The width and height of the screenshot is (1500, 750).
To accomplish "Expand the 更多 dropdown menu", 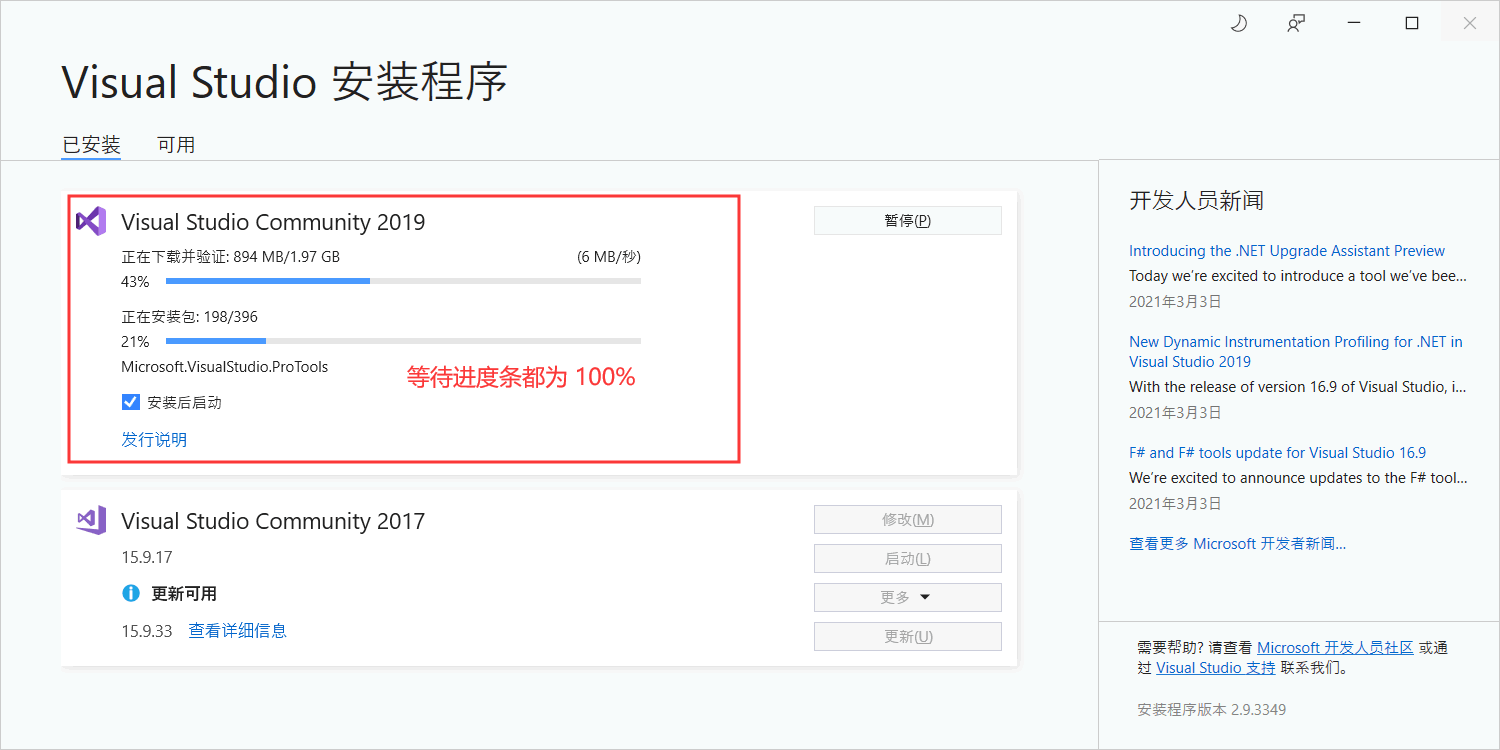I will pyautogui.click(x=907, y=597).
